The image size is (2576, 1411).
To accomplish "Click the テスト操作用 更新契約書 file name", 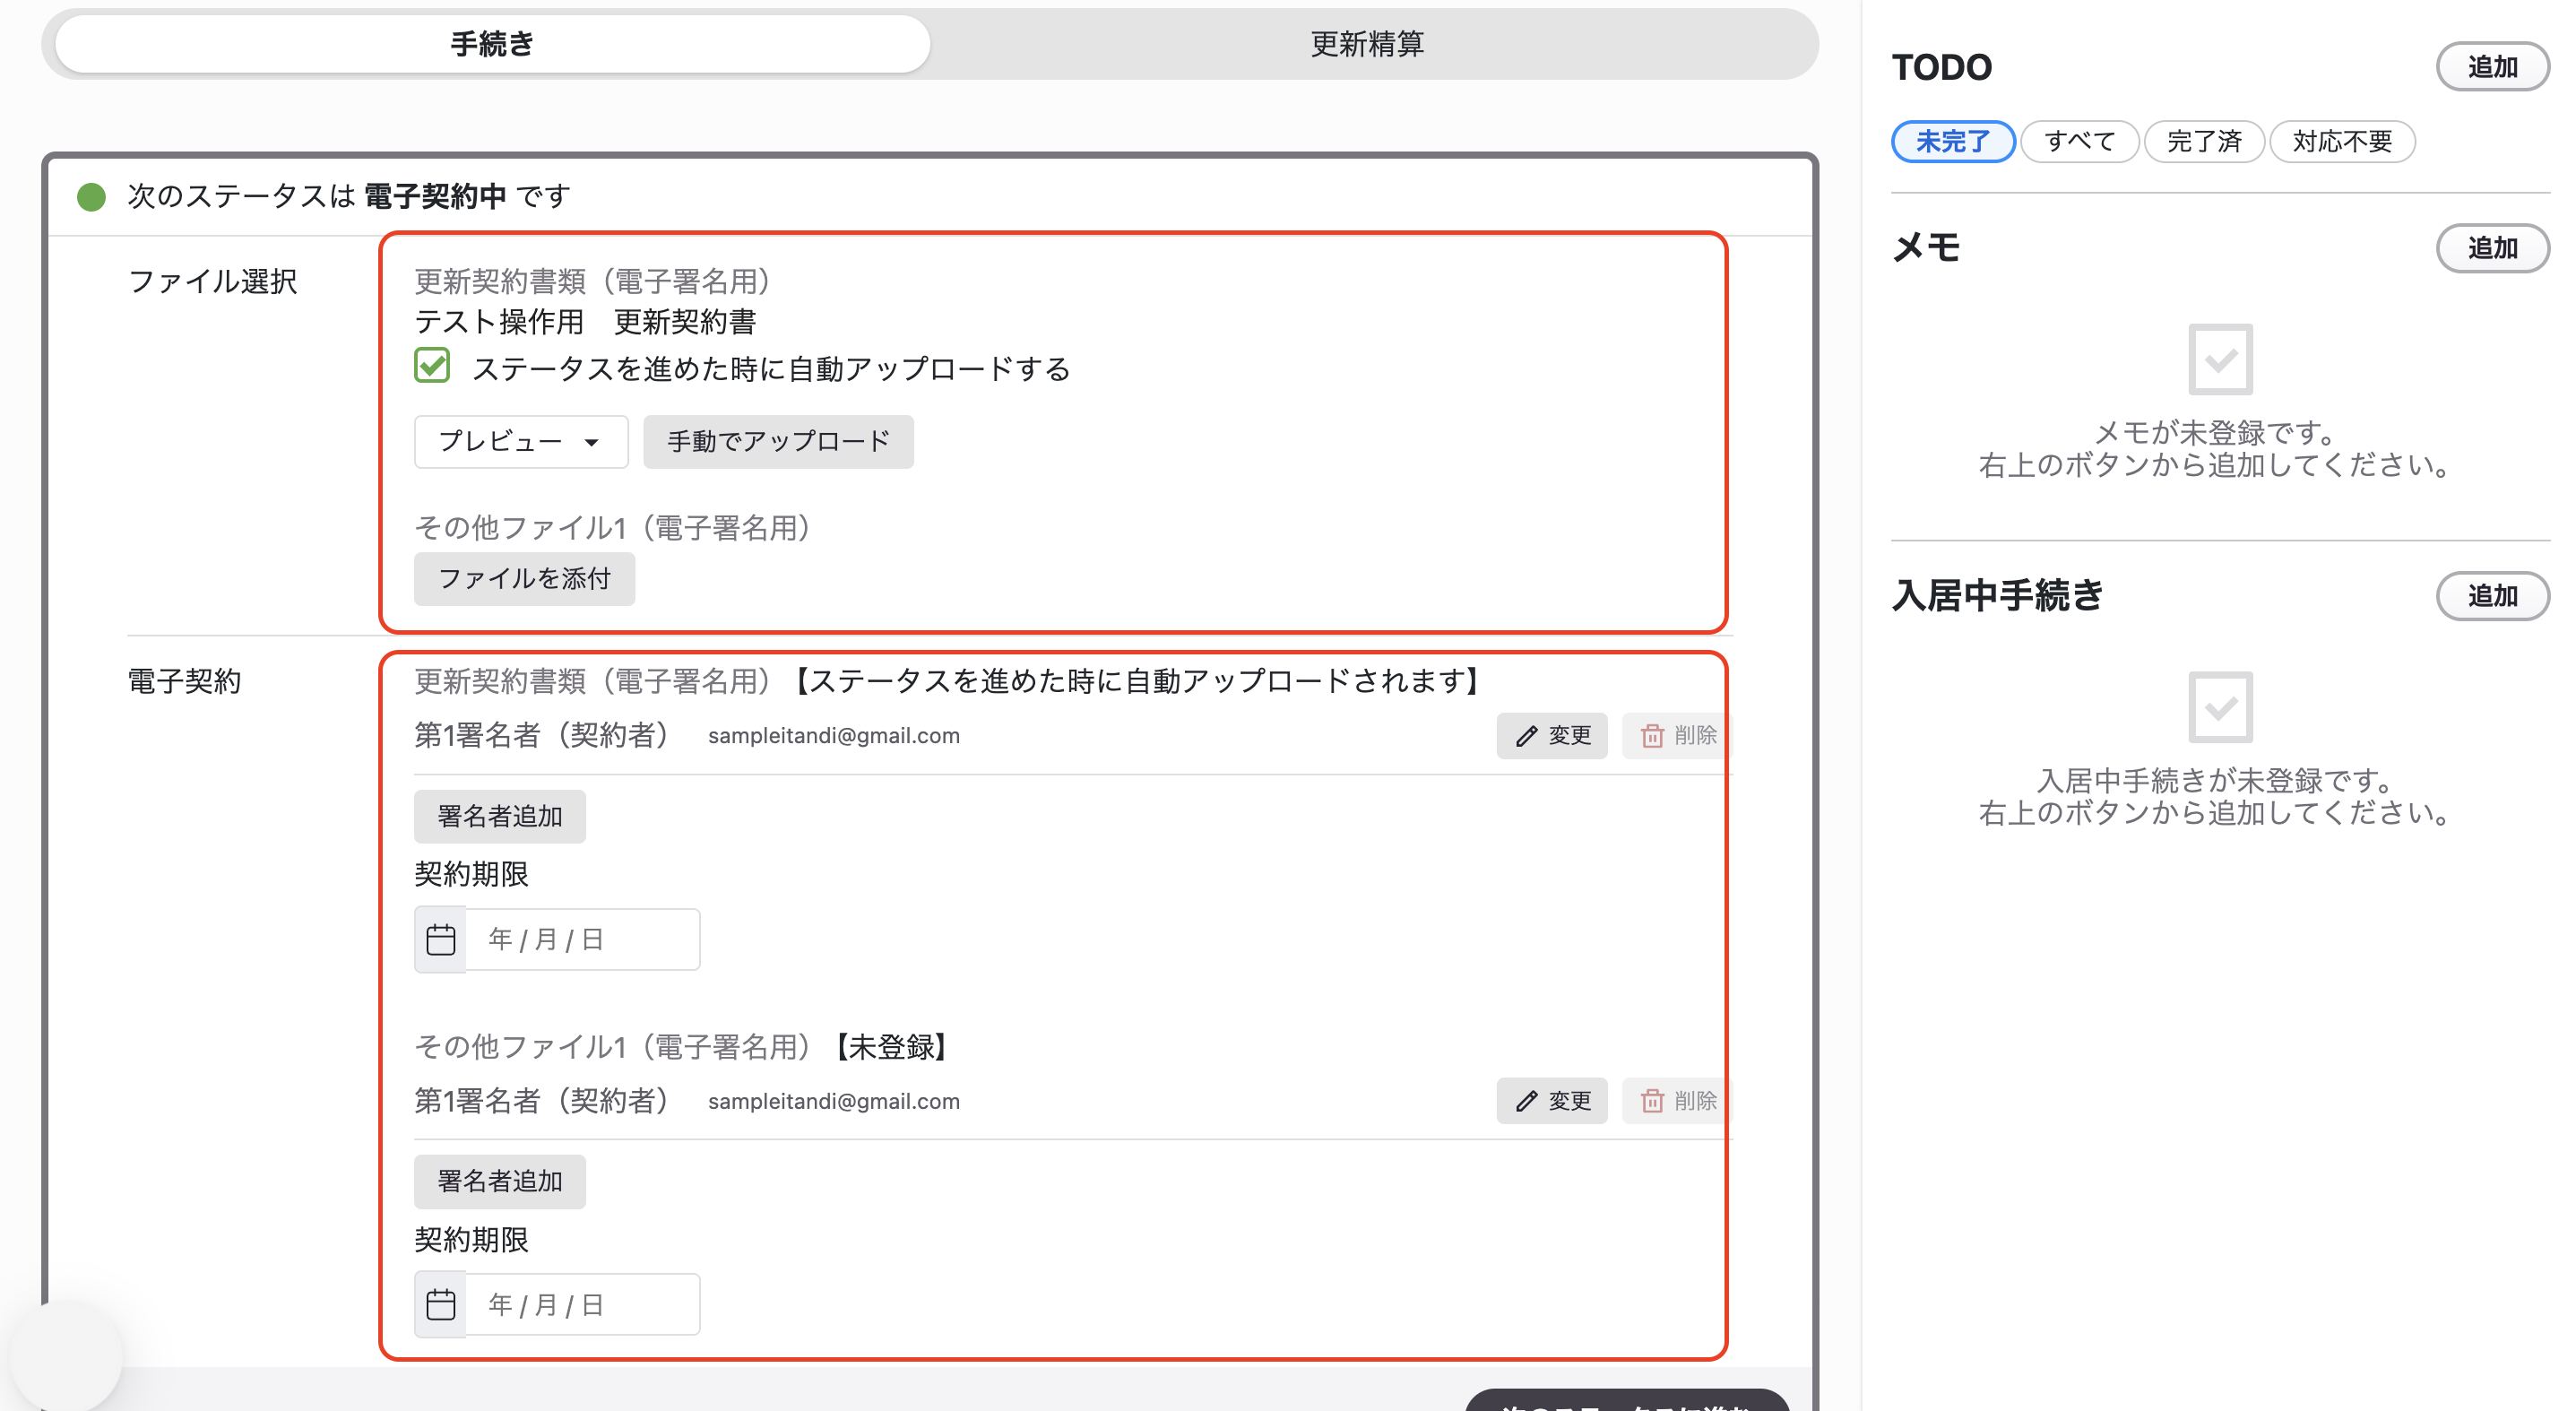I will pos(585,322).
